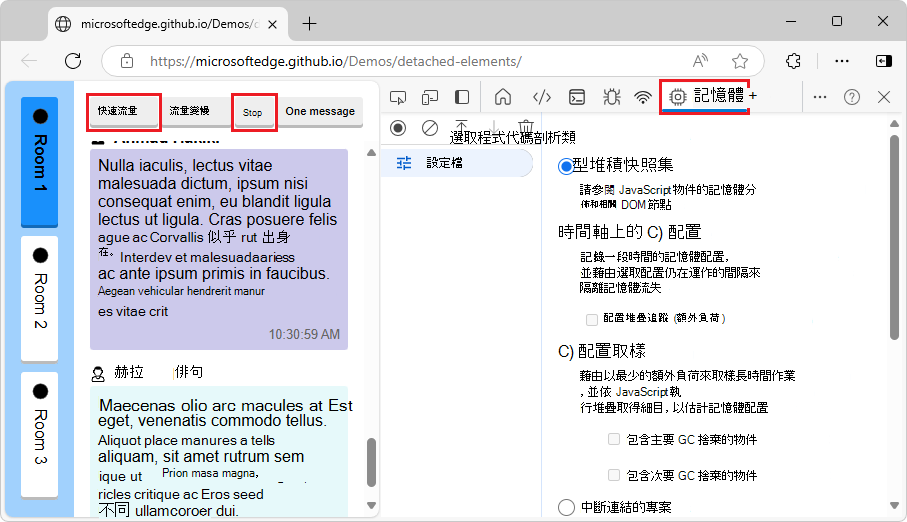Click the chat messages scrollbar thumb

[x=371, y=462]
